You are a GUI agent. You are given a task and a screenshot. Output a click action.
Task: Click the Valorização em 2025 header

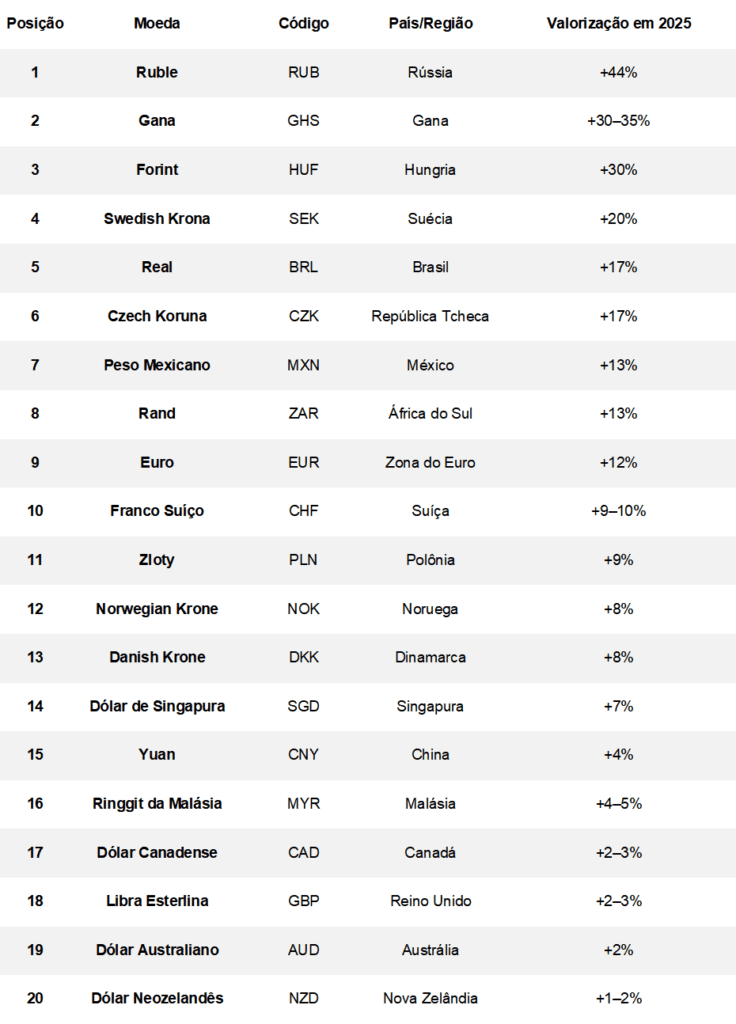pyautogui.click(x=618, y=23)
